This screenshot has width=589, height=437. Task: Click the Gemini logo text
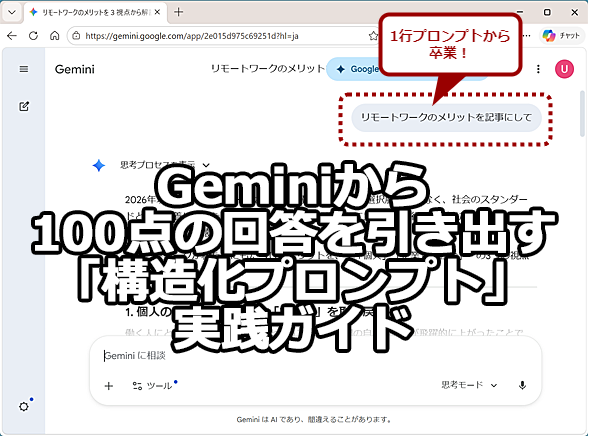pyautogui.click(x=75, y=69)
